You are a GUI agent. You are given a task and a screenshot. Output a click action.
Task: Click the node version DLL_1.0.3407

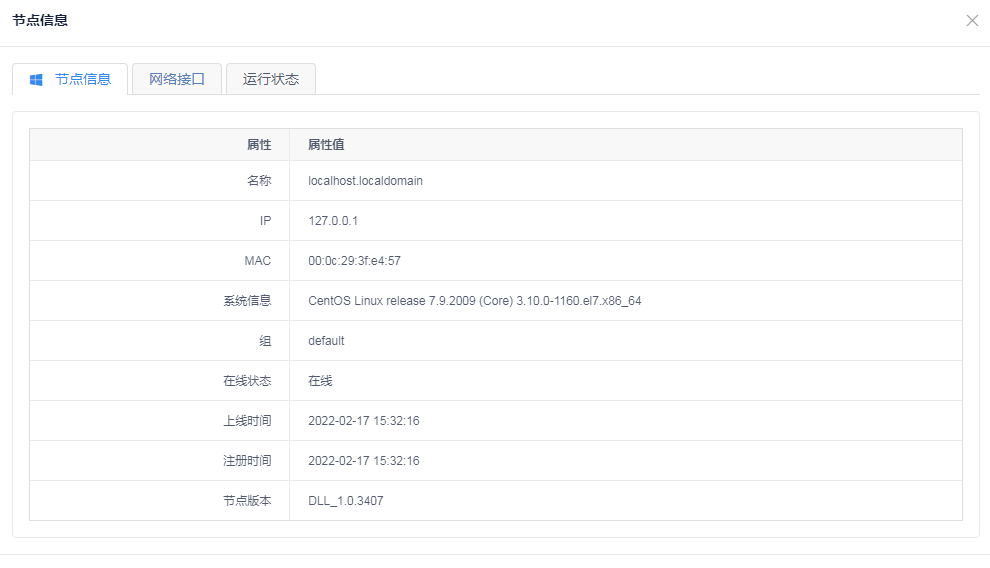click(x=345, y=501)
